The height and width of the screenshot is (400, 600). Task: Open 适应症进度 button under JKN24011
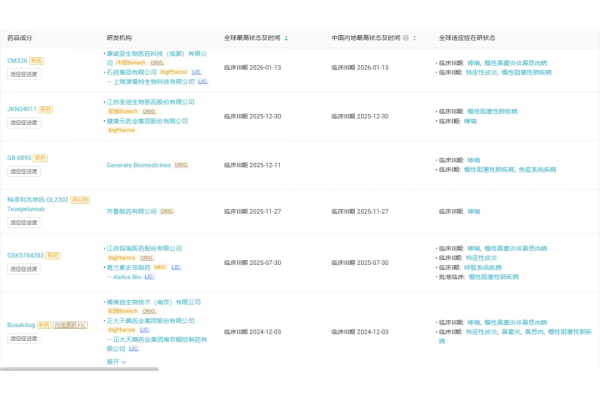[24, 122]
